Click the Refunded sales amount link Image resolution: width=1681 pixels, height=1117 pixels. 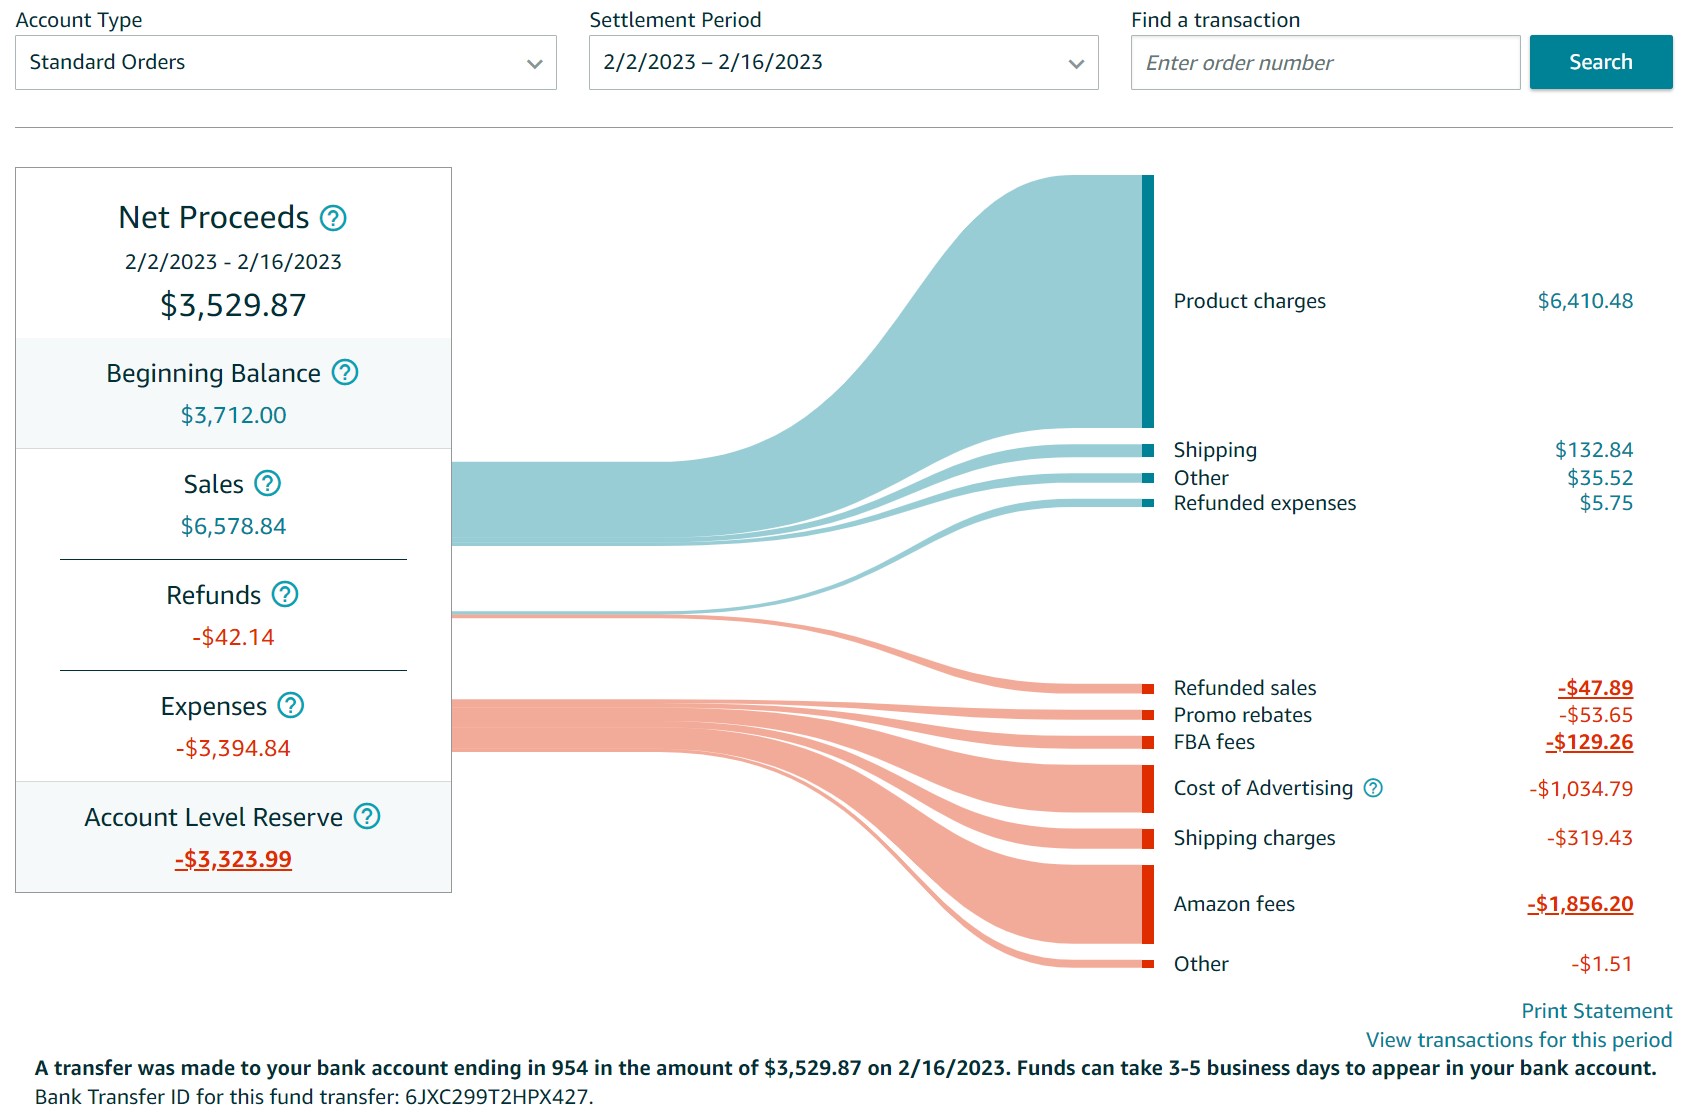coord(1594,688)
